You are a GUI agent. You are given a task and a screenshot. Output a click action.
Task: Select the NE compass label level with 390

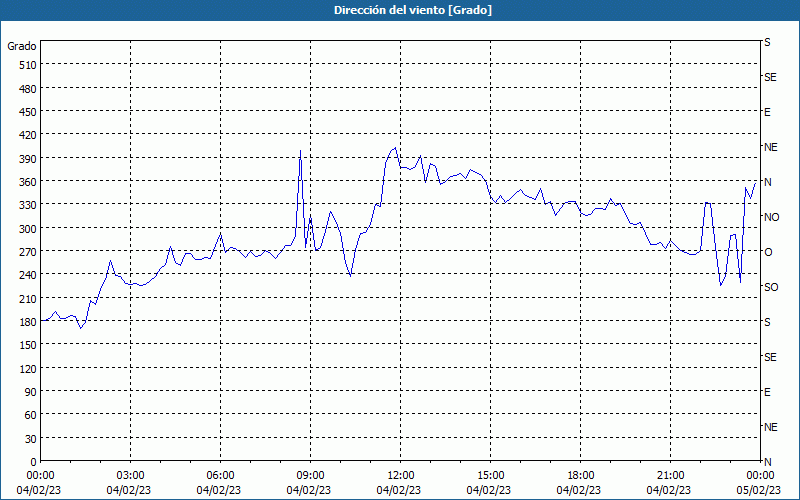pos(771,147)
